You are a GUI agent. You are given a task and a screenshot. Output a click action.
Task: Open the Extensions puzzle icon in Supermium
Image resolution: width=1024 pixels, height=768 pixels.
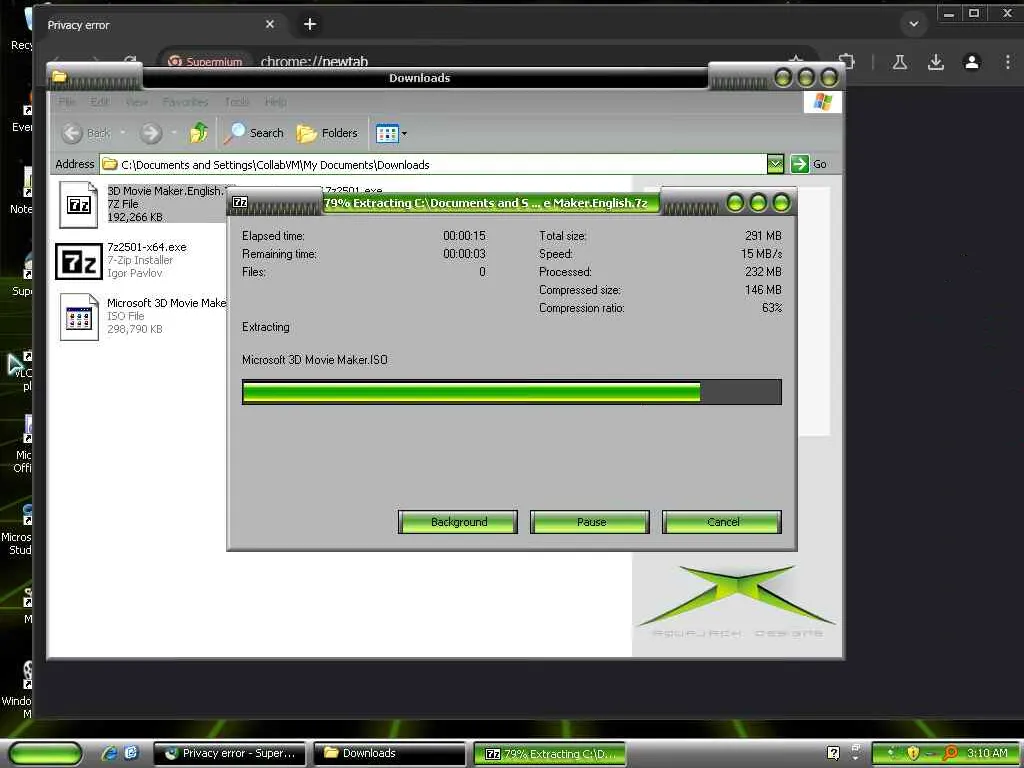point(846,62)
